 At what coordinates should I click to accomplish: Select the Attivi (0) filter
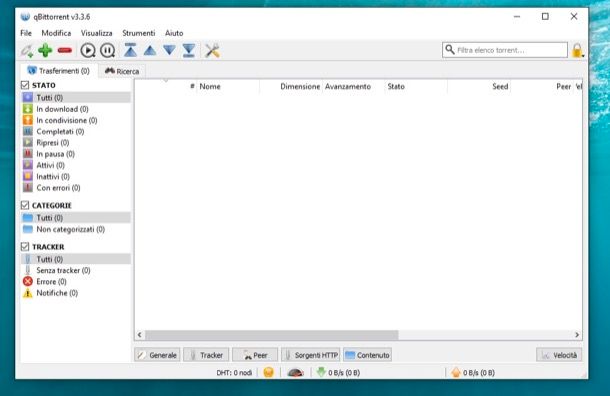[x=76, y=165]
